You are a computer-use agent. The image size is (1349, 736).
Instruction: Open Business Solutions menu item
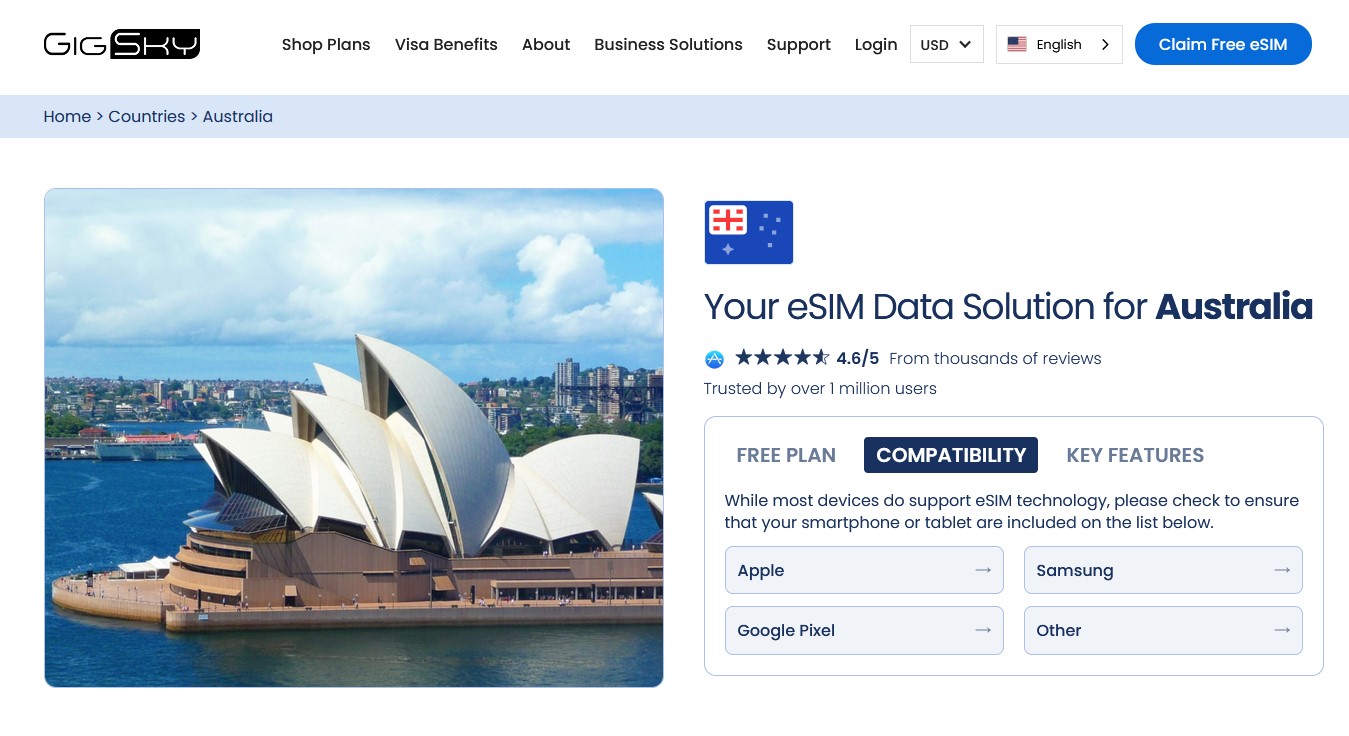(x=668, y=44)
